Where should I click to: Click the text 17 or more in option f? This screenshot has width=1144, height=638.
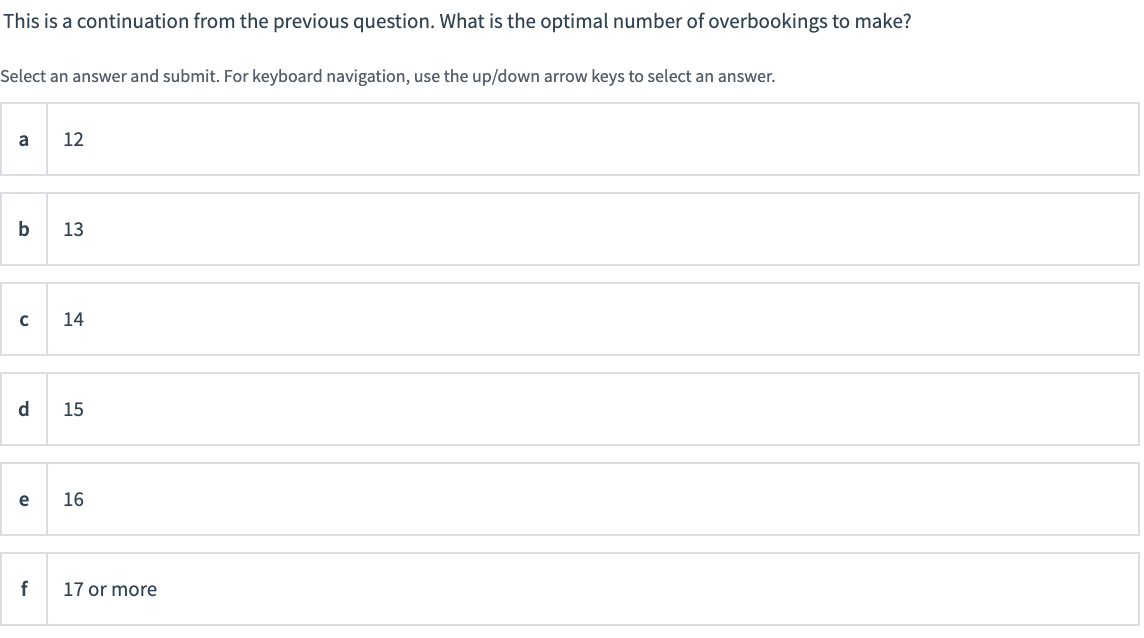coord(110,589)
